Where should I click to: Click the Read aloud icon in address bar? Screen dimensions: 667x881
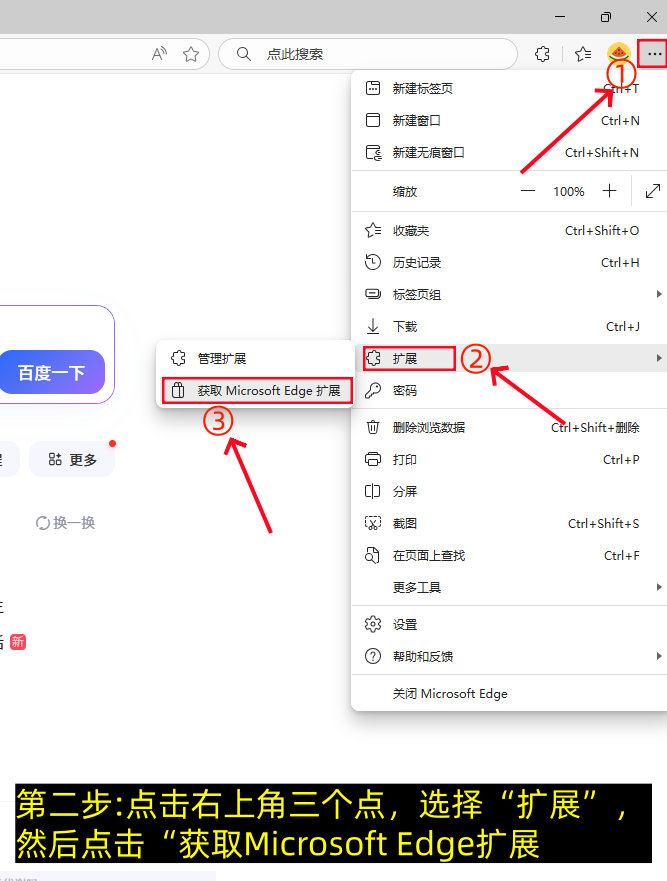160,54
